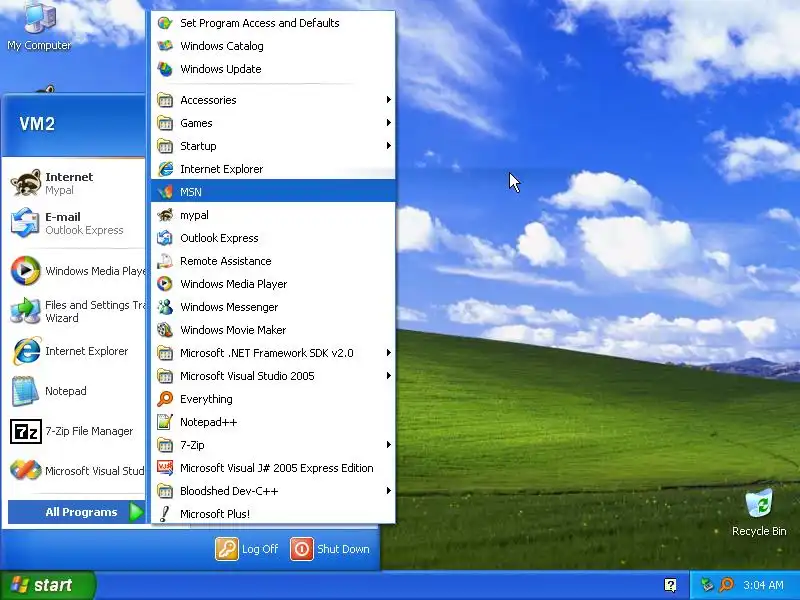Image resolution: width=800 pixels, height=600 pixels.
Task: Open Recycle Bin on the desktop
Action: click(x=759, y=512)
